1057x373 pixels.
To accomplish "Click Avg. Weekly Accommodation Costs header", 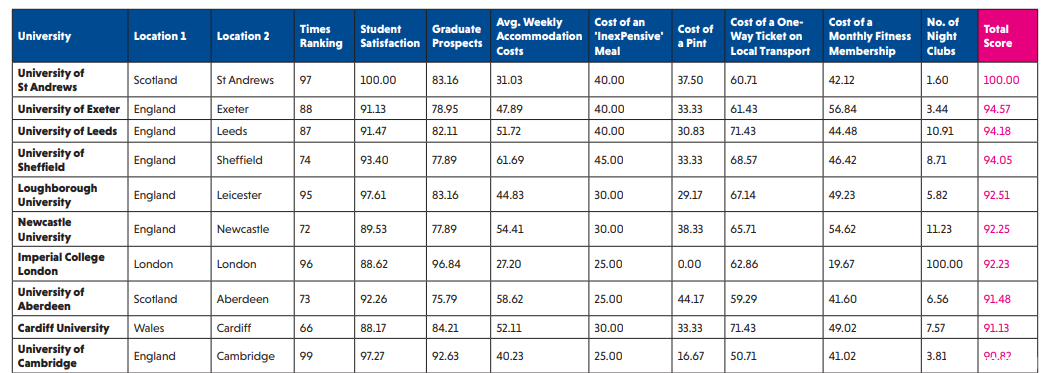I will pyautogui.click(x=539, y=36).
